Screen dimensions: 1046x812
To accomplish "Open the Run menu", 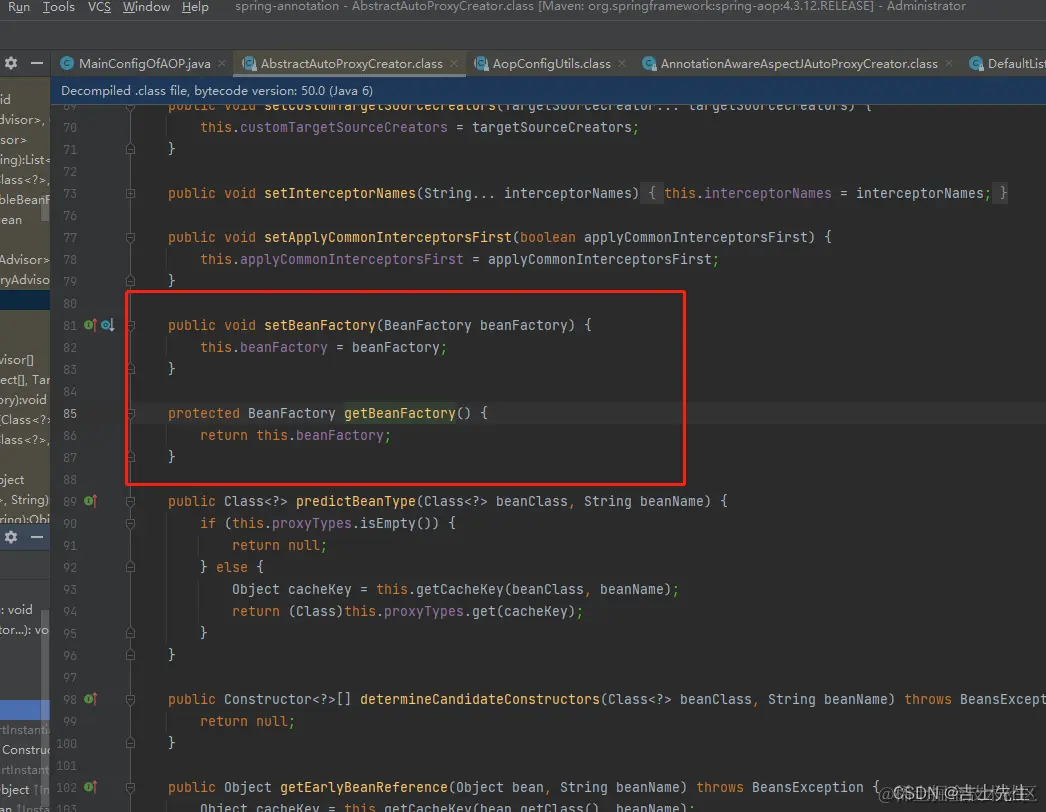I will [x=19, y=7].
